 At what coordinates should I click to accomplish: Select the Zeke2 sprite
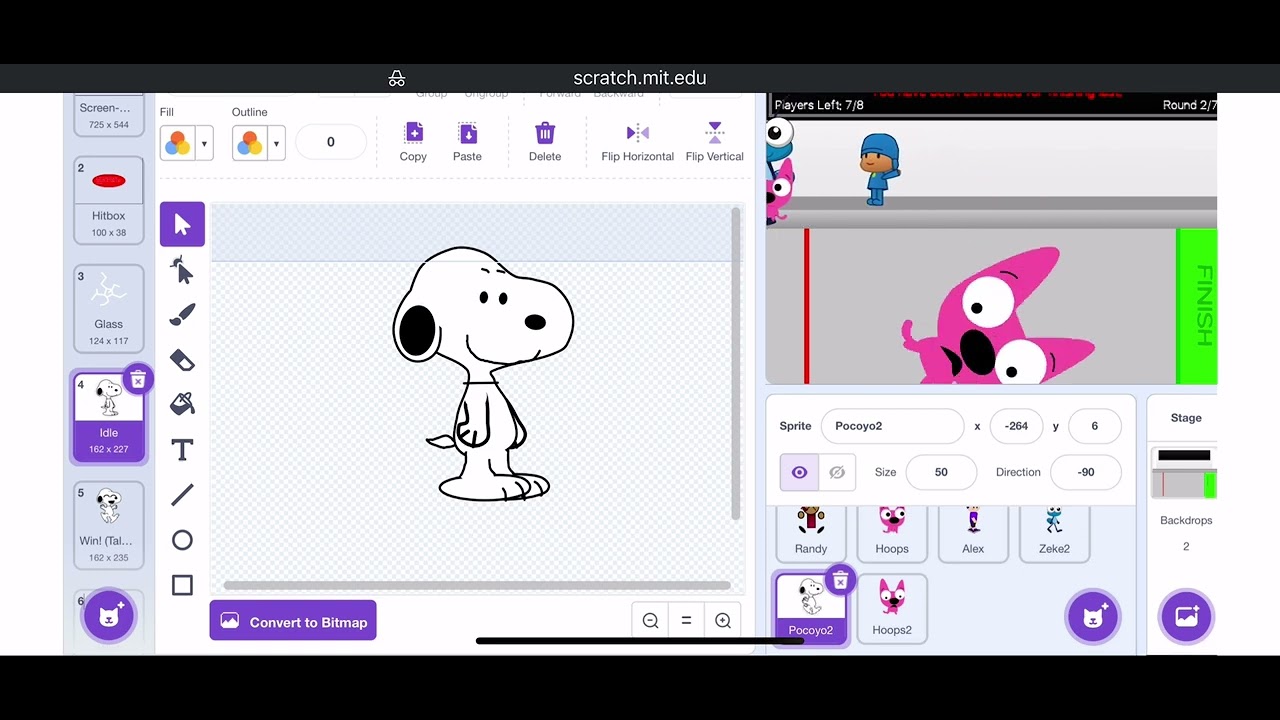coord(1054,533)
